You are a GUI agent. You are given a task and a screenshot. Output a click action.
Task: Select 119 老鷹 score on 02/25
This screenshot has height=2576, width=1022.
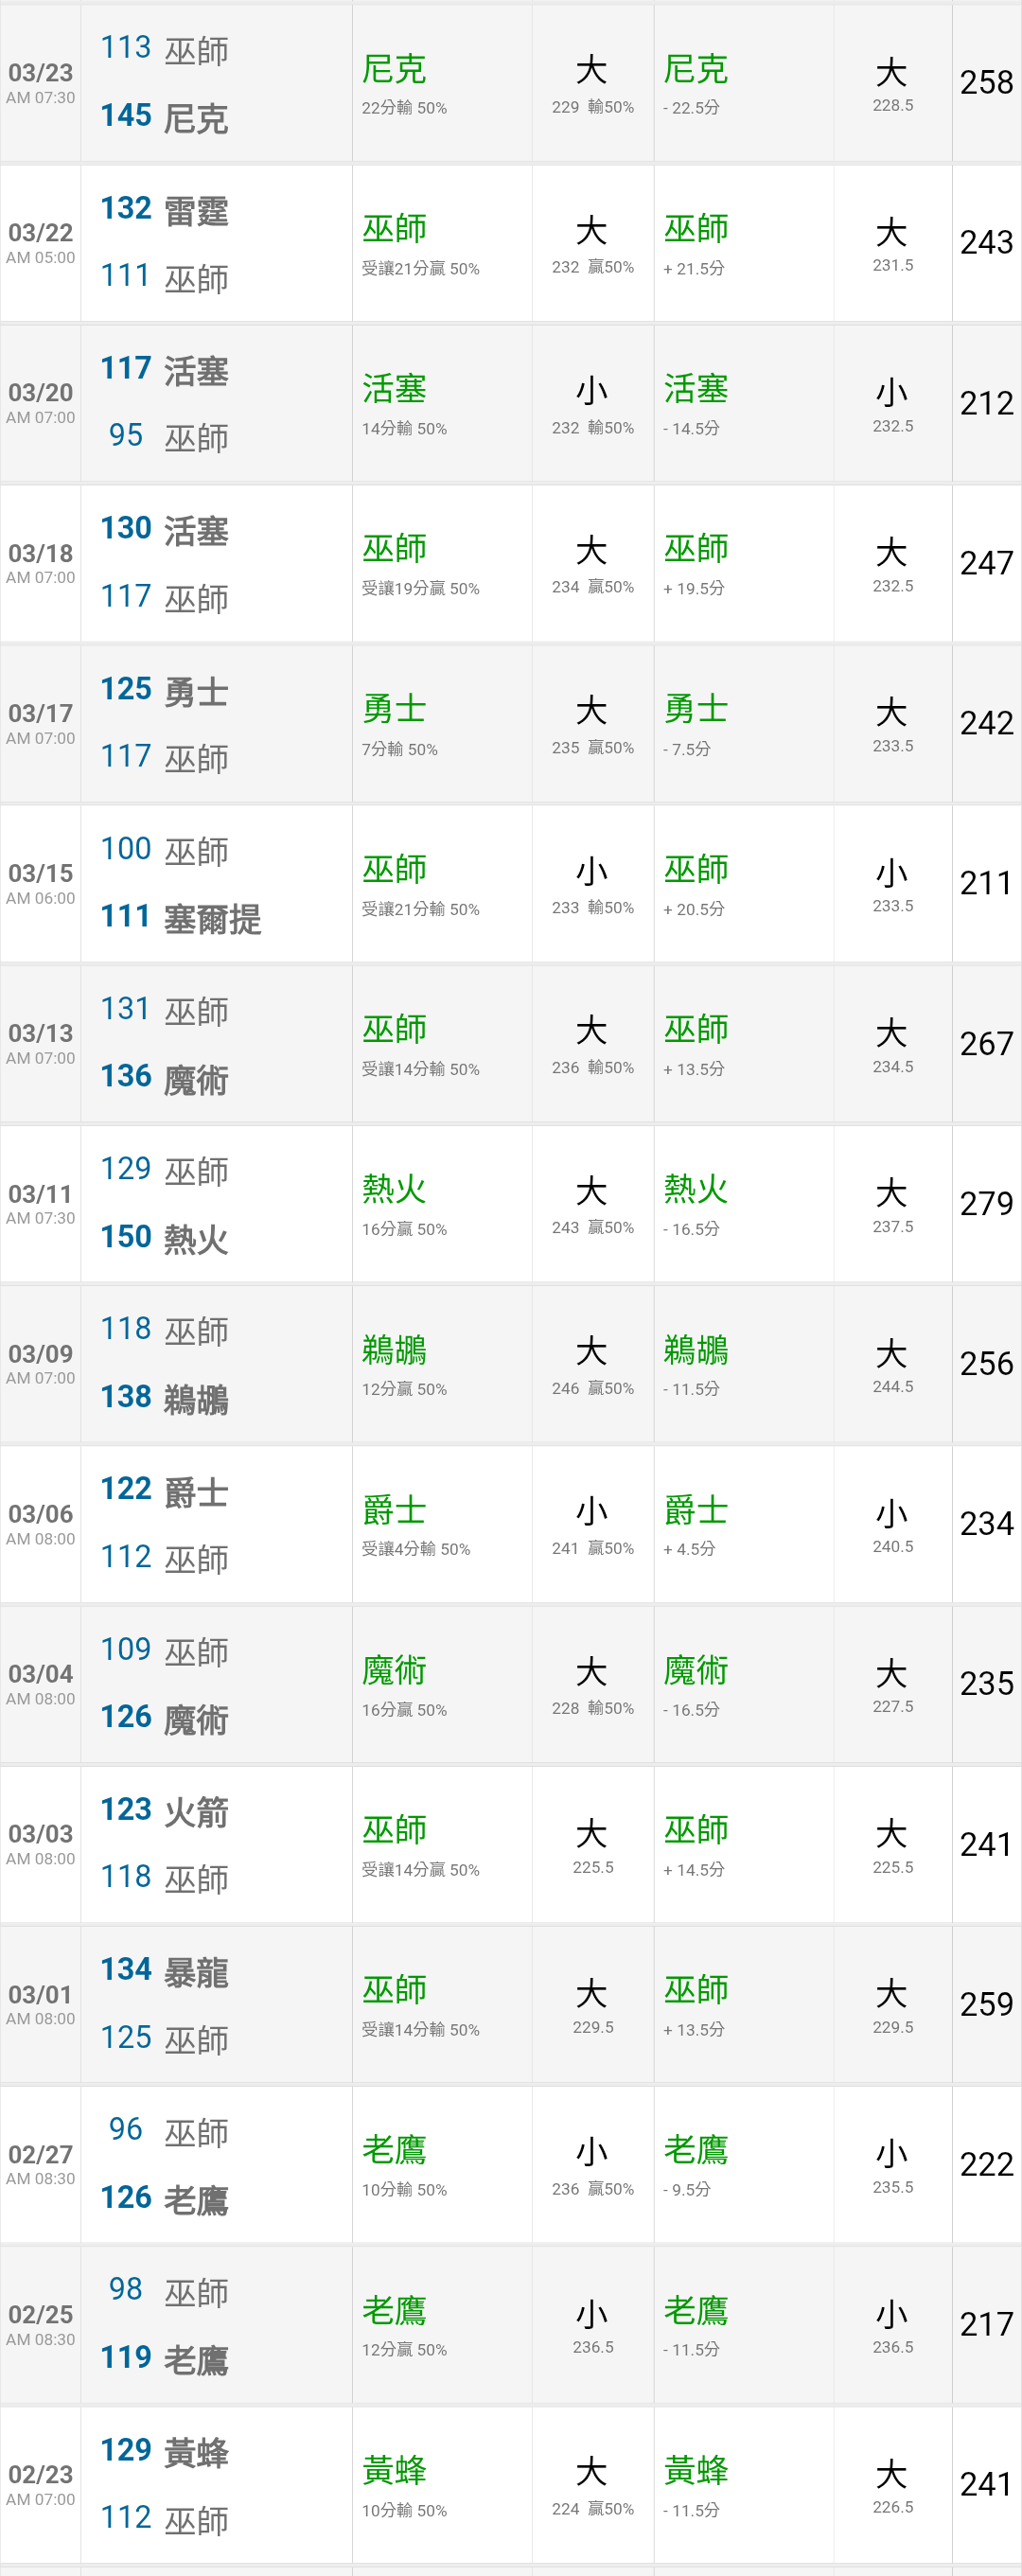click(x=165, y=2358)
